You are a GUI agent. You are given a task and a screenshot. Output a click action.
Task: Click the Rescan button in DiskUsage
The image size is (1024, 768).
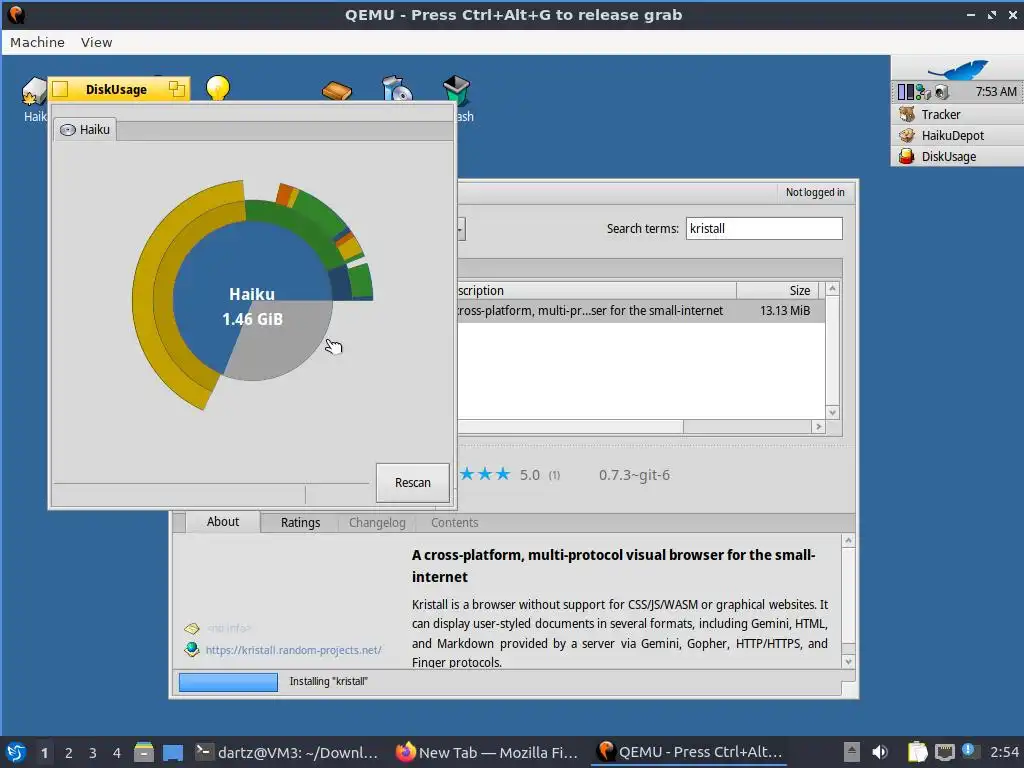[413, 483]
